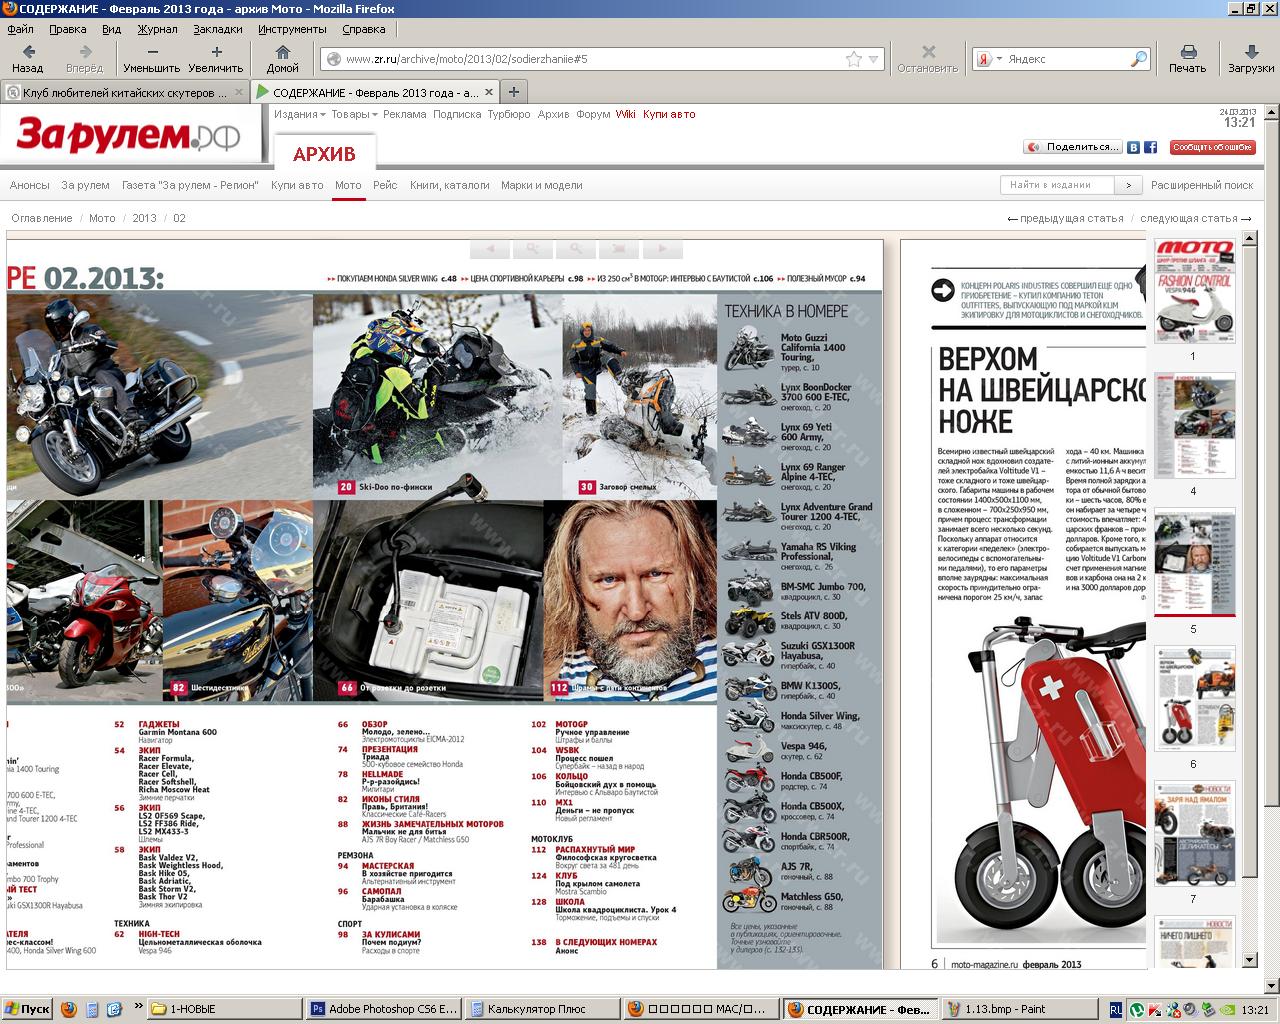Viewport: 1280px width, 1024px height.
Task: Switch to the Клуб любителей китайских скутеров tab
Action: [117, 93]
